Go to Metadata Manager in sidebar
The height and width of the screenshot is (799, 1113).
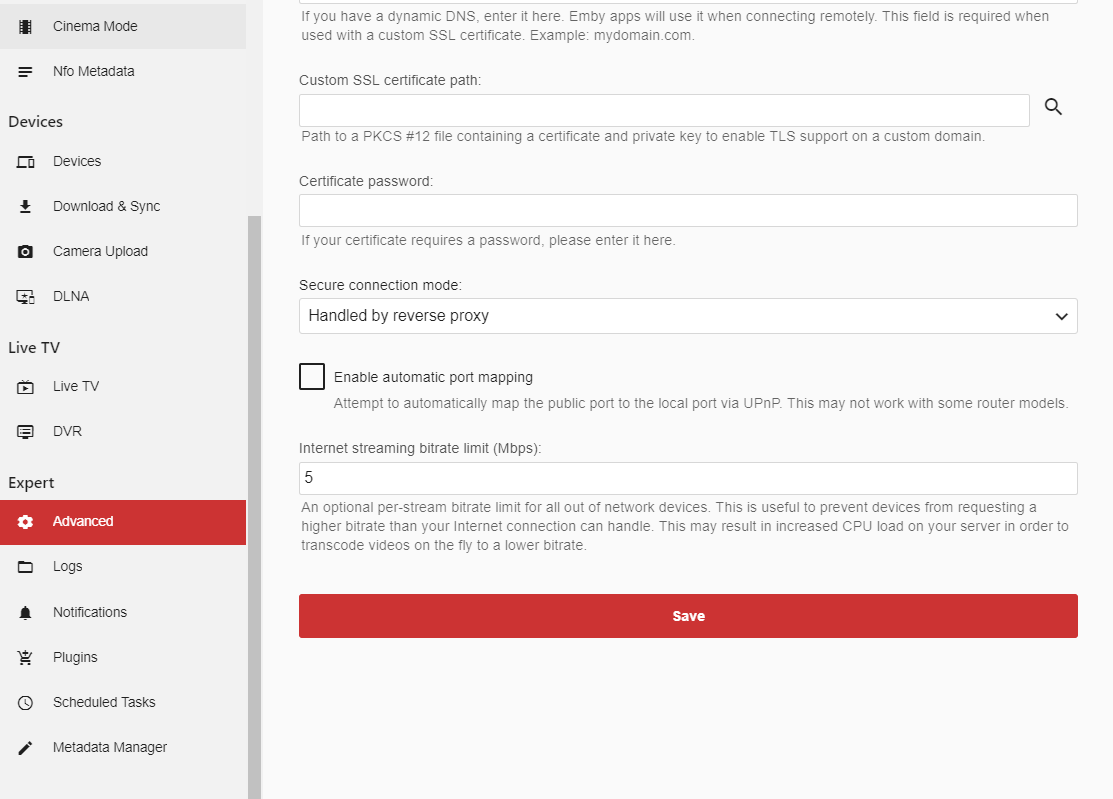[x=110, y=748]
